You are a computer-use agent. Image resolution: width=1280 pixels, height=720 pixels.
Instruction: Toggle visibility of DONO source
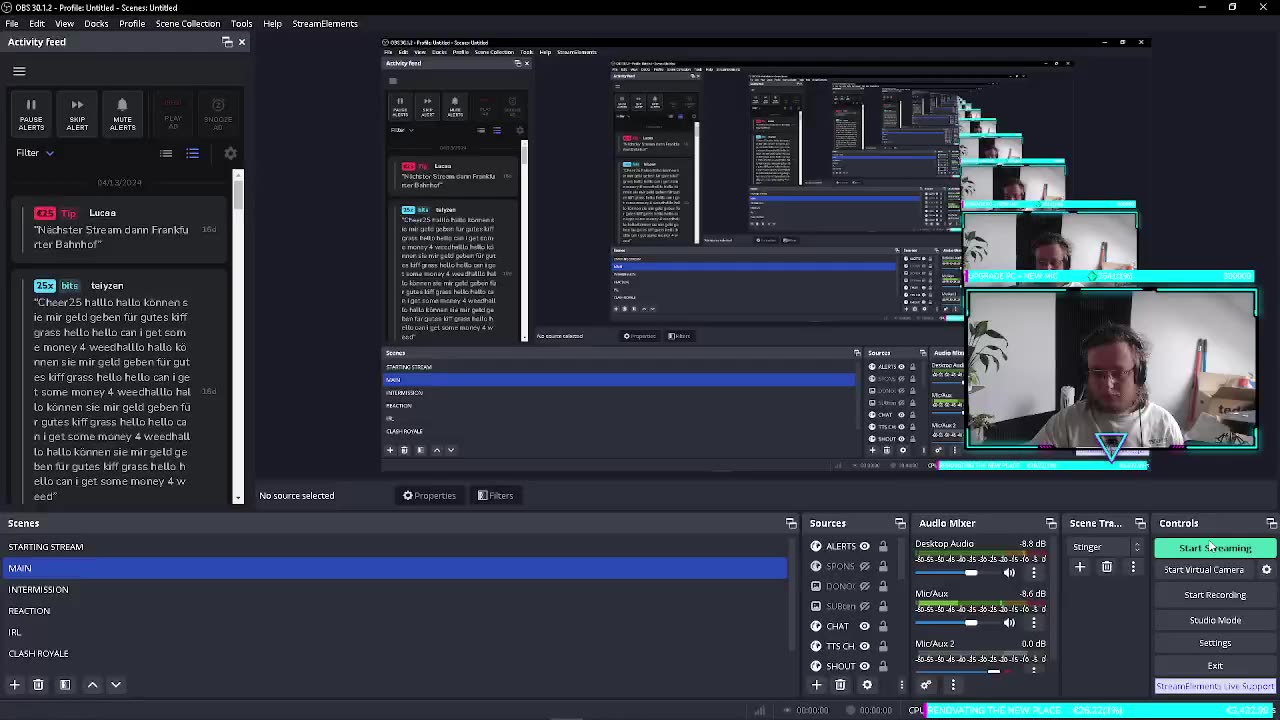[864, 586]
